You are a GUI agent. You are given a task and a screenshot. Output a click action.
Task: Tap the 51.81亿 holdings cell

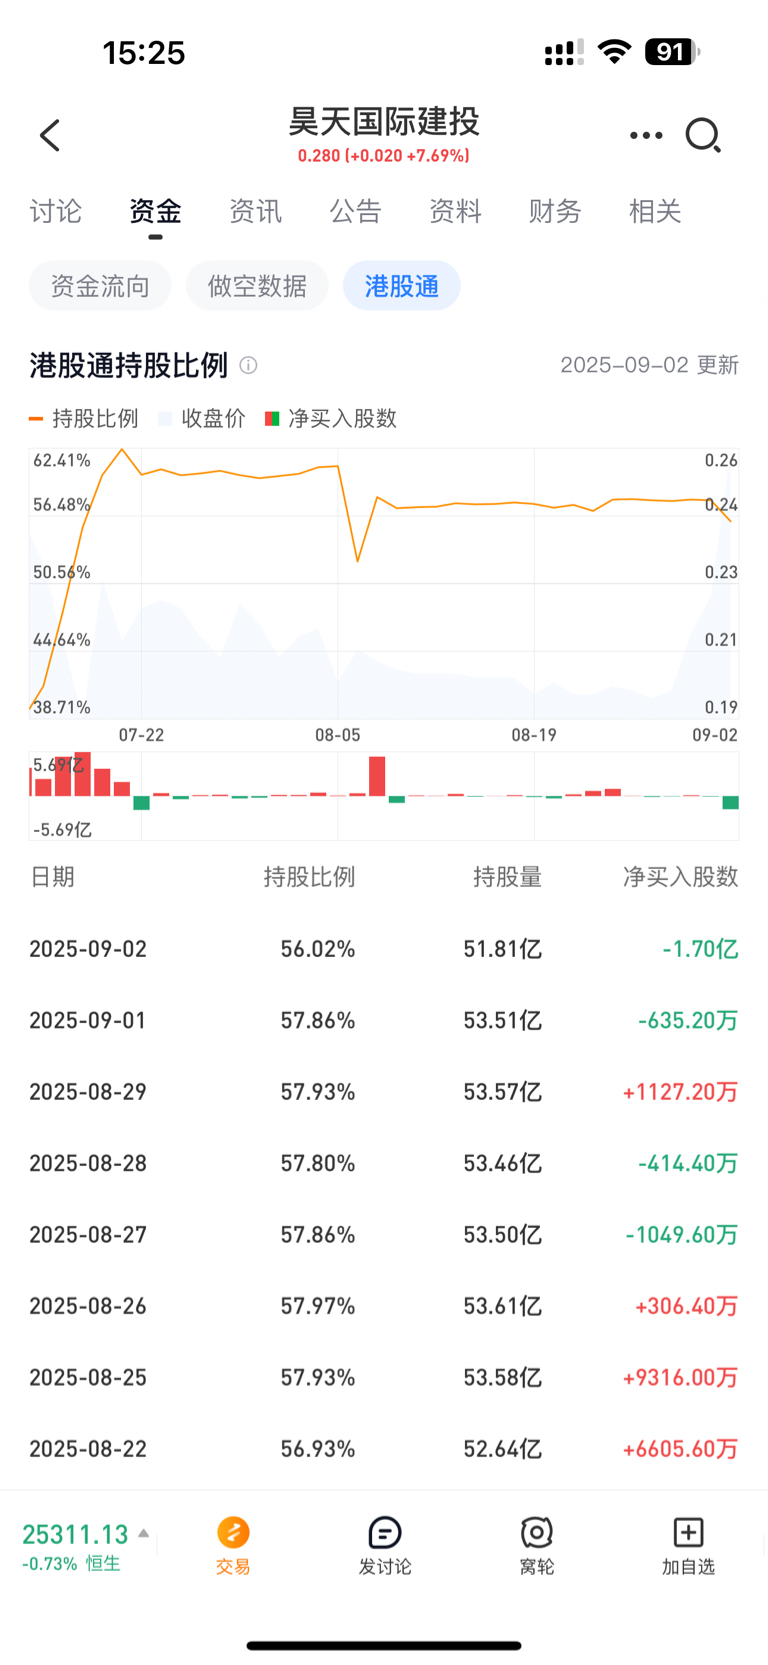click(x=502, y=949)
